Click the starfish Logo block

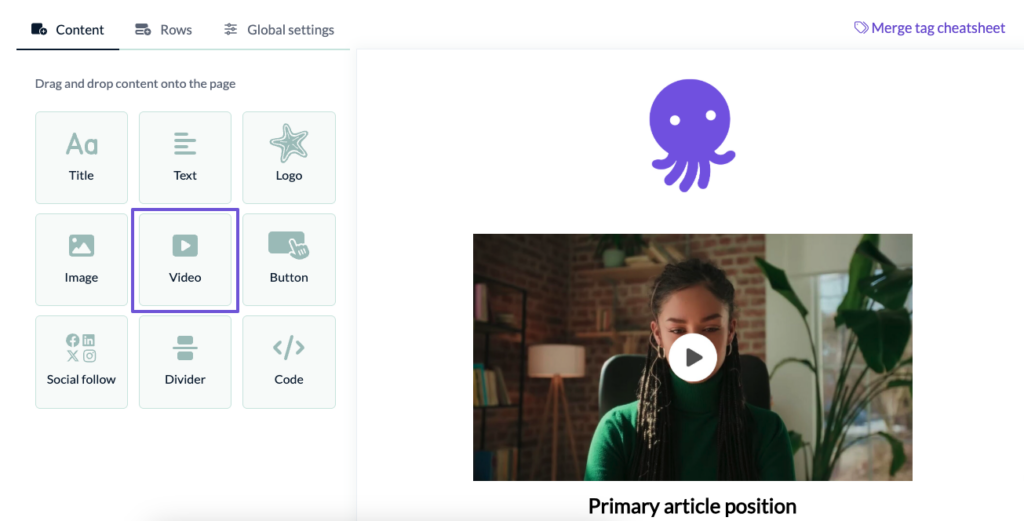pyautogui.click(x=289, y=158)
